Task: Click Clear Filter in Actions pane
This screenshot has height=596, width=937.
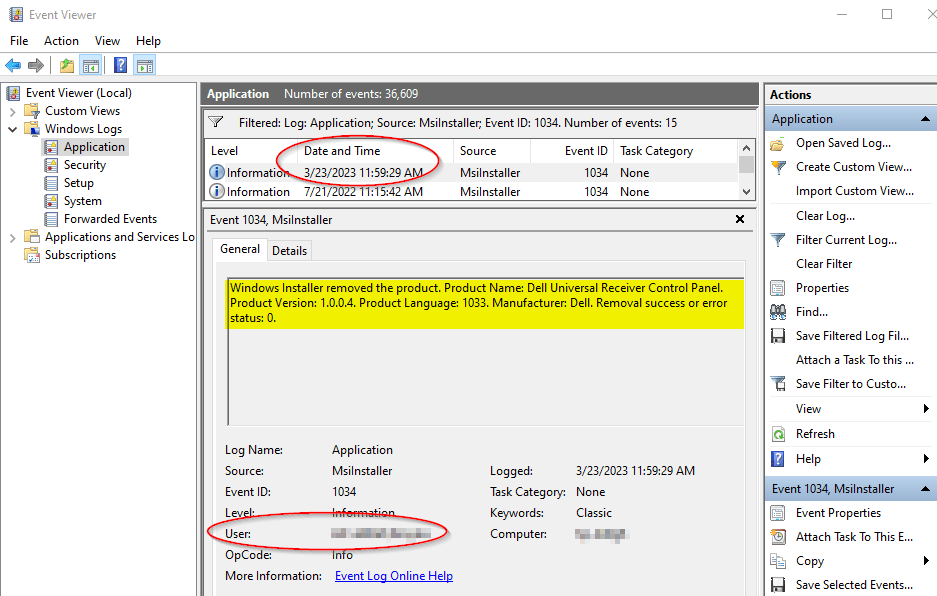Action: point(823,264)
